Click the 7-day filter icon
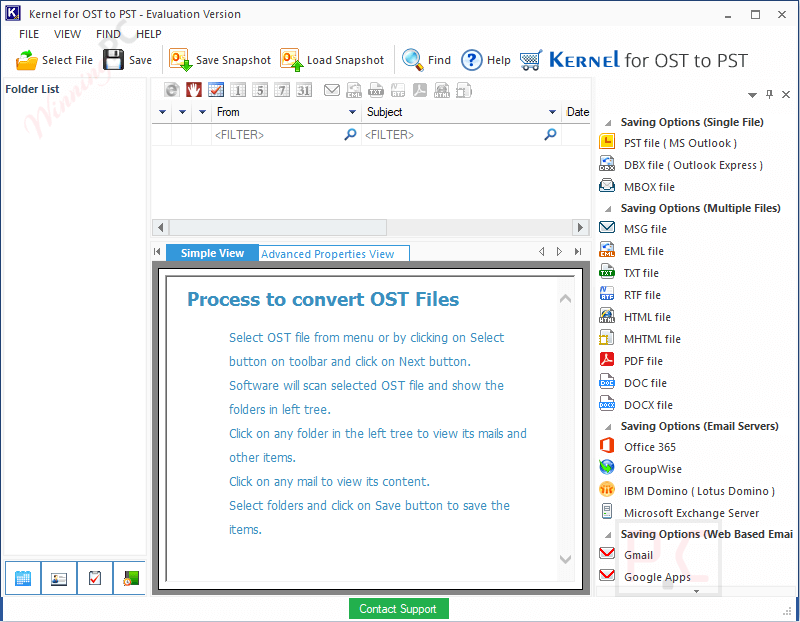800x622 pixels. [282, 90]
